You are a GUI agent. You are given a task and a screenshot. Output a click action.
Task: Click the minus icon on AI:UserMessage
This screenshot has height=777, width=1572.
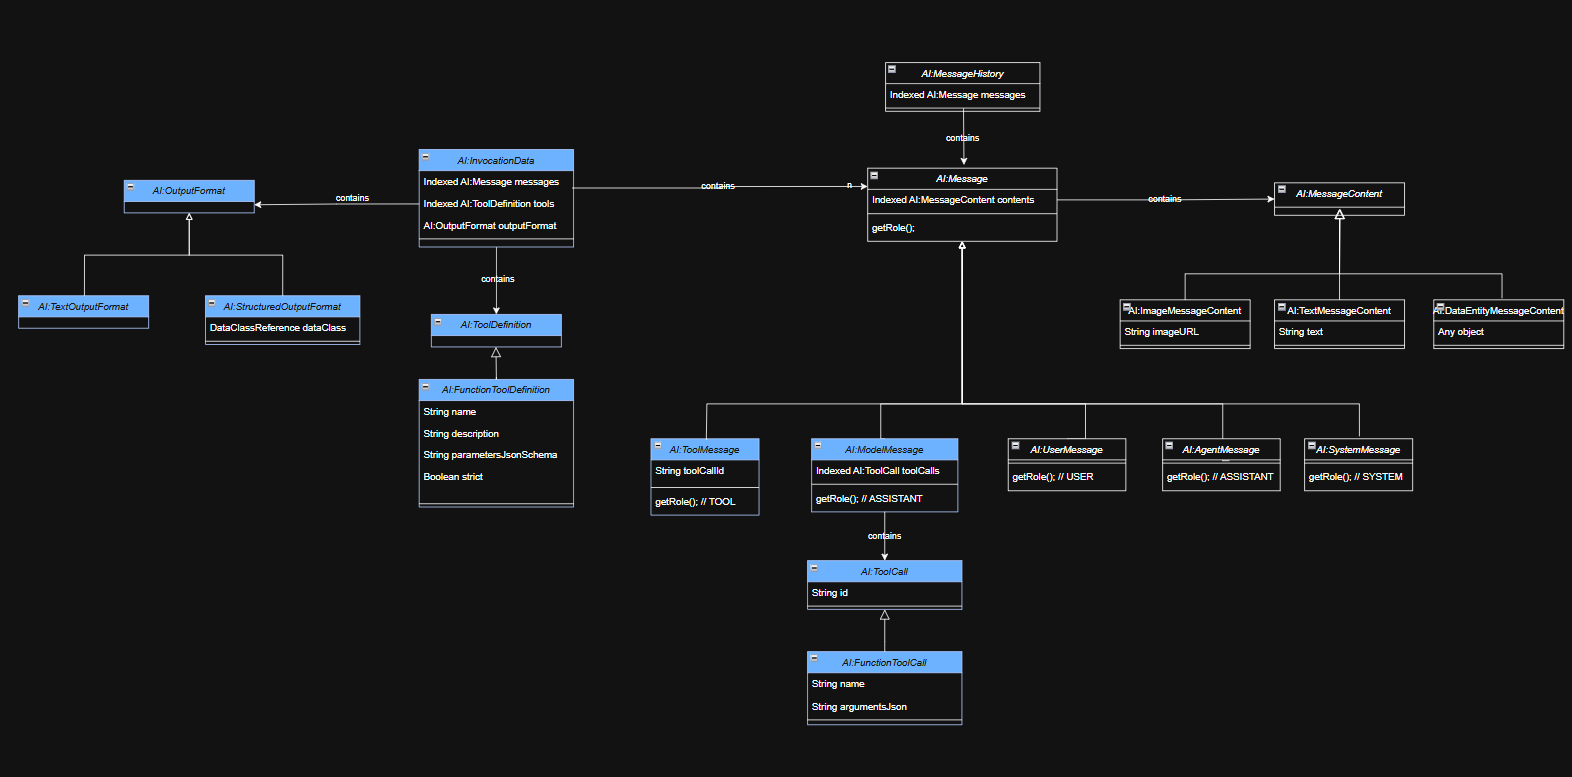[x=1015, y=446]
